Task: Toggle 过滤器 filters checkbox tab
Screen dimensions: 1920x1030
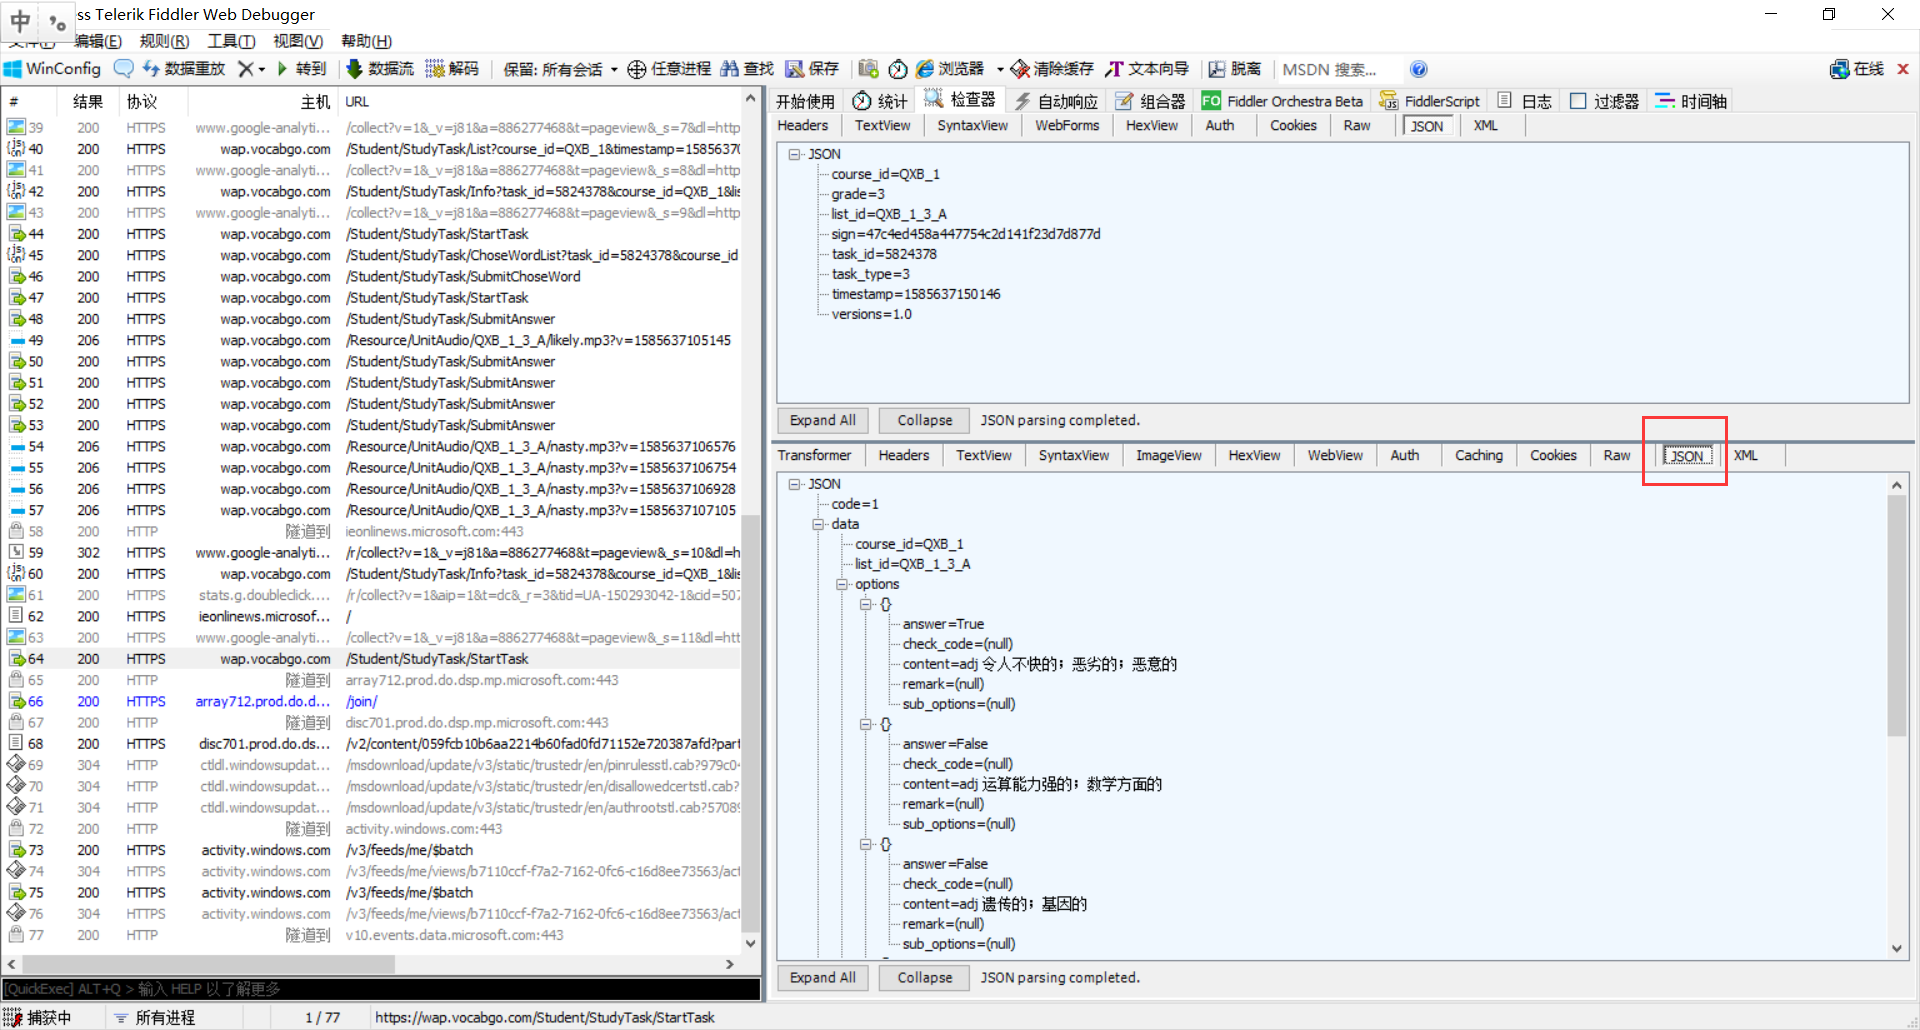Action: point(1604,101)
